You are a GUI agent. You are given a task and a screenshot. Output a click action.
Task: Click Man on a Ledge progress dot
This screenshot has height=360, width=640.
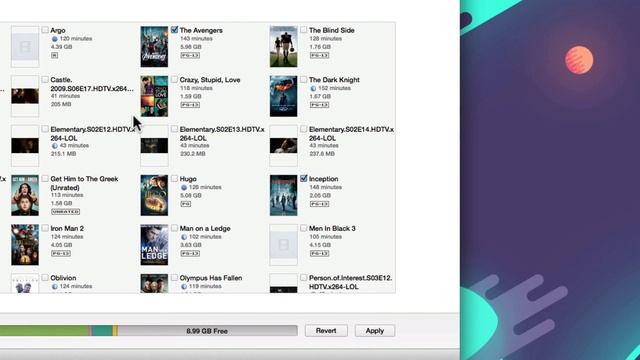(184, 237)
